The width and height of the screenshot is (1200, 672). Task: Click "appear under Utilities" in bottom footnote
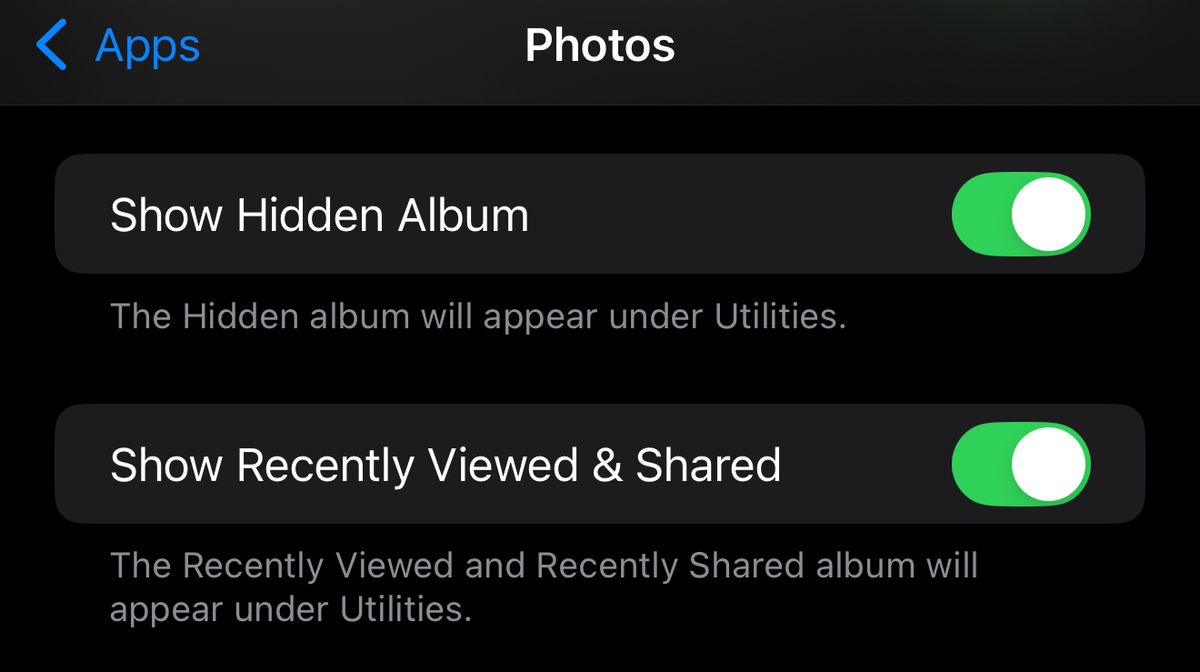[290, 609]
